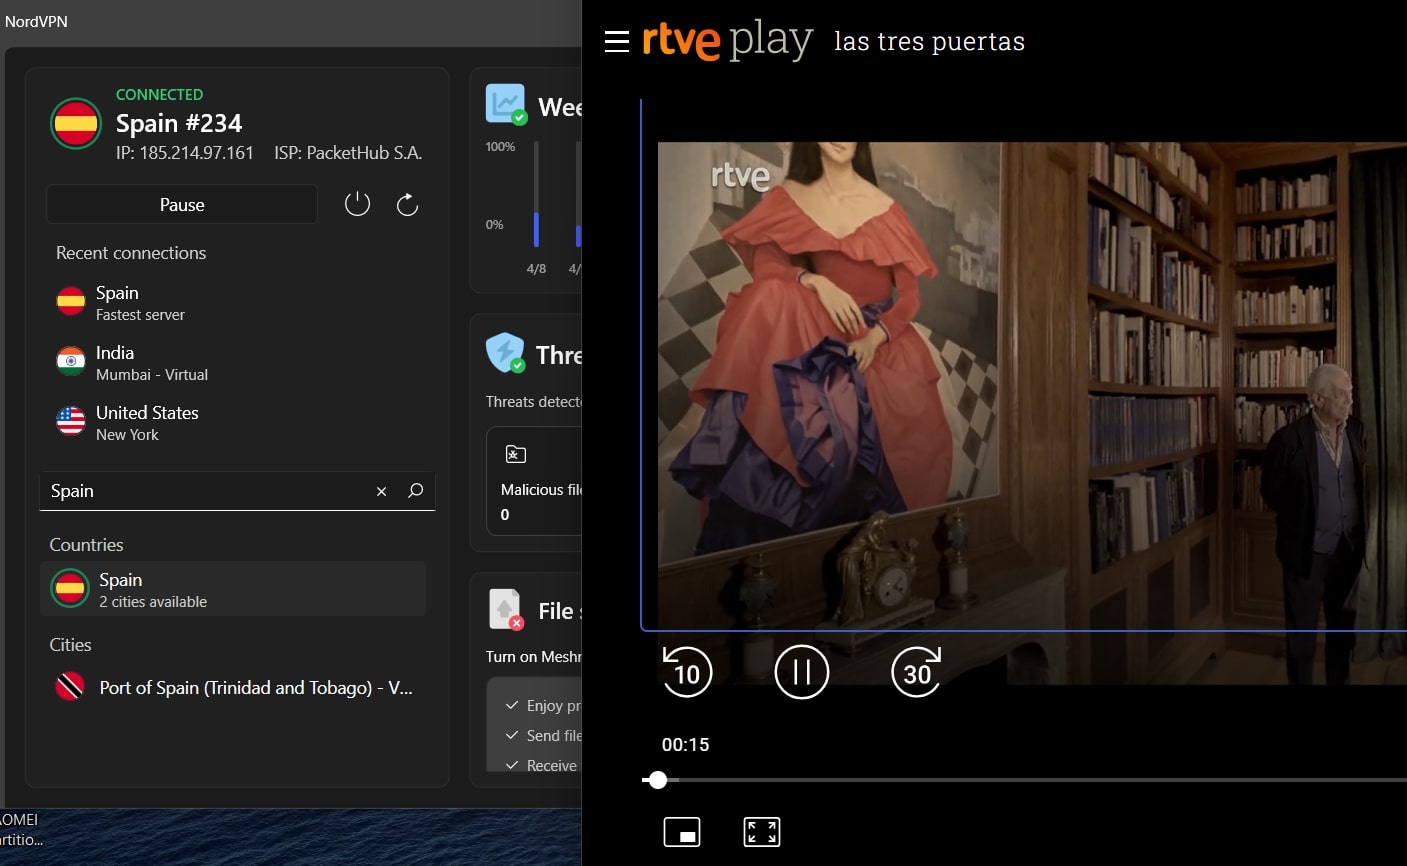Enter fullscreen video mode

(761, 831)
